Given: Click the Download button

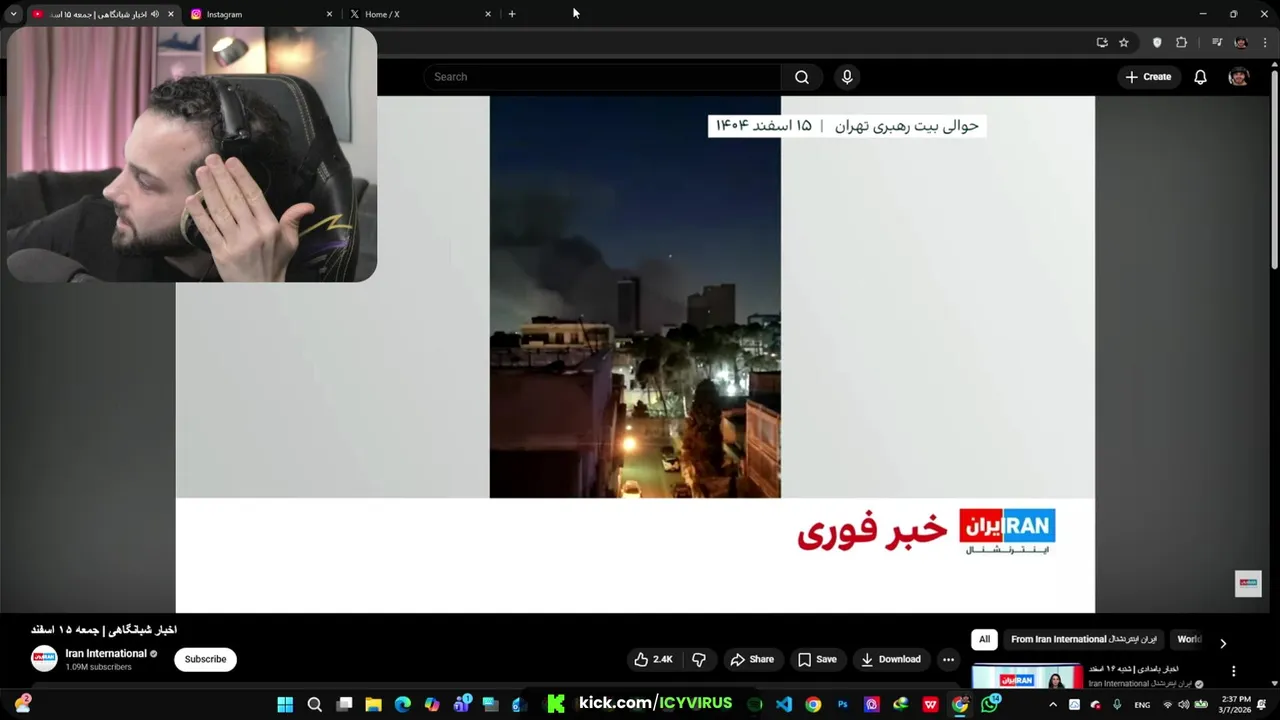Looking at the screenshot, I should pos(891,659).
